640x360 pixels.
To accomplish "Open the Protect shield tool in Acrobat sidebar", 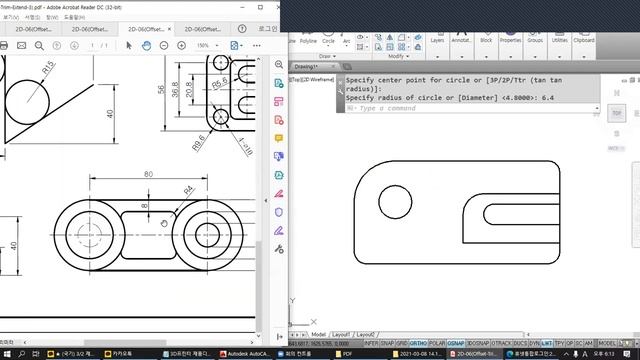I will click(279, 212).
